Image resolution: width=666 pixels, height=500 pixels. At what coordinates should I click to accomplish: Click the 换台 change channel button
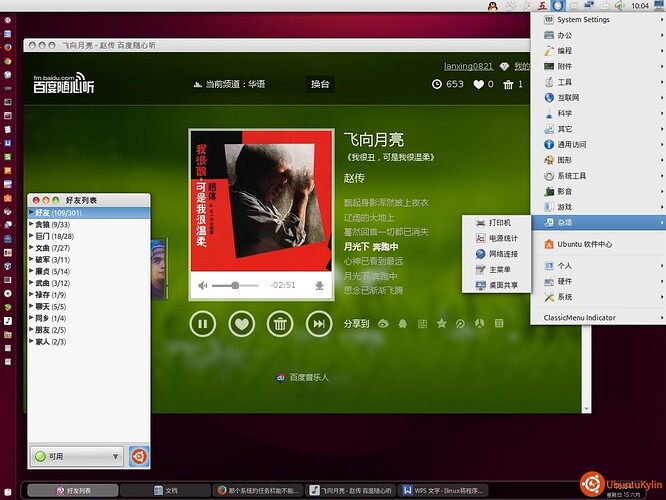coord(319,84)
